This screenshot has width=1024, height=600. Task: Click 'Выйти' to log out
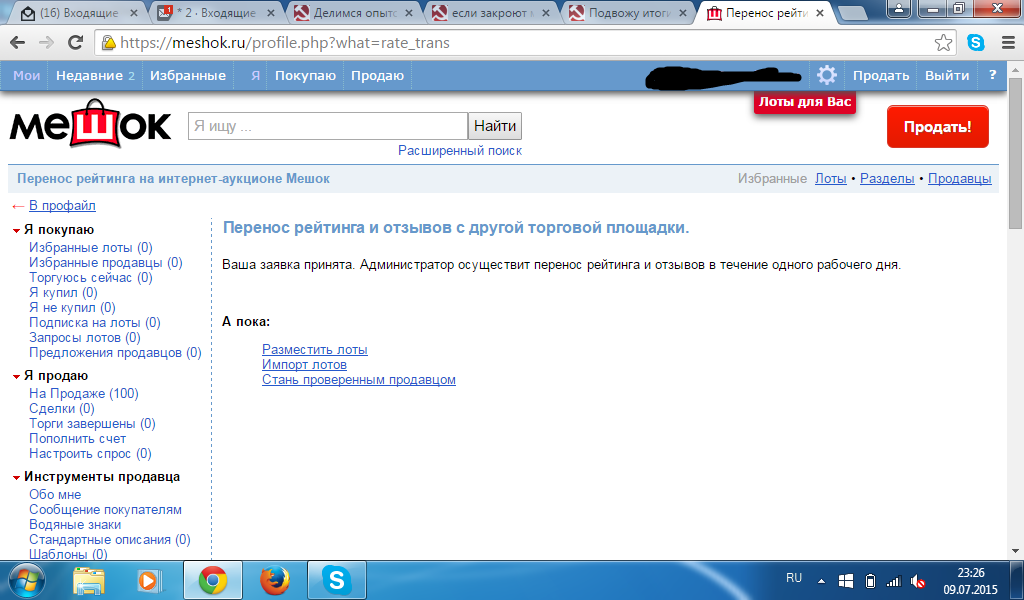[947, 75]
